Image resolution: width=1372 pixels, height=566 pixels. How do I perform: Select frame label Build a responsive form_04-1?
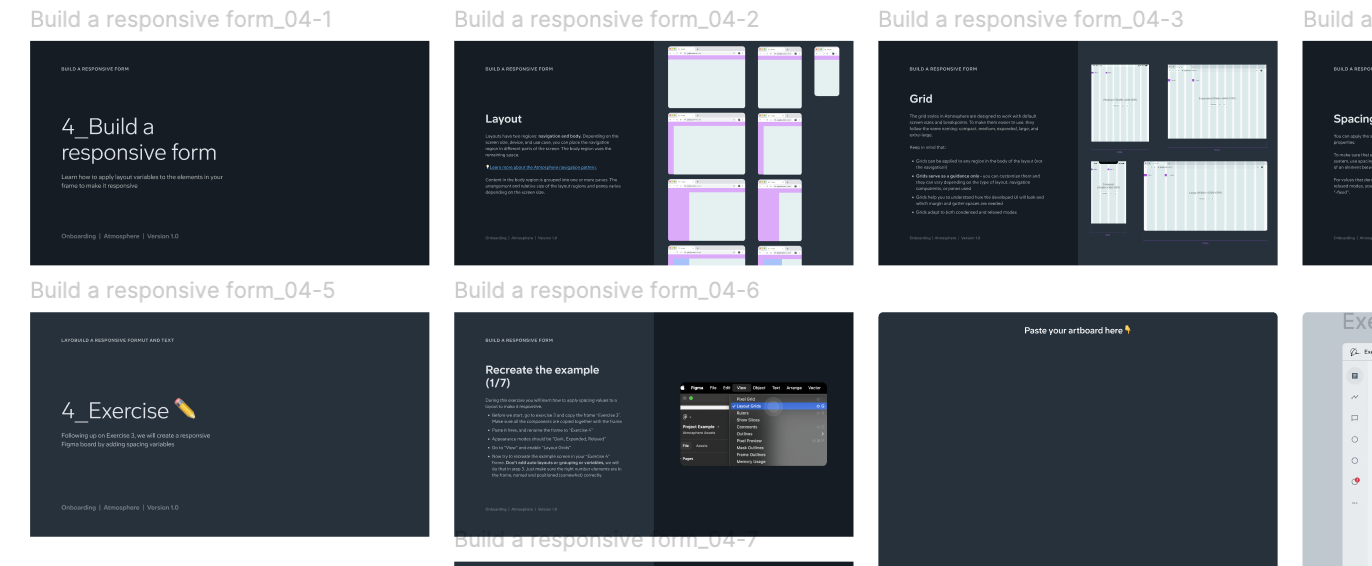pos(181,19)
